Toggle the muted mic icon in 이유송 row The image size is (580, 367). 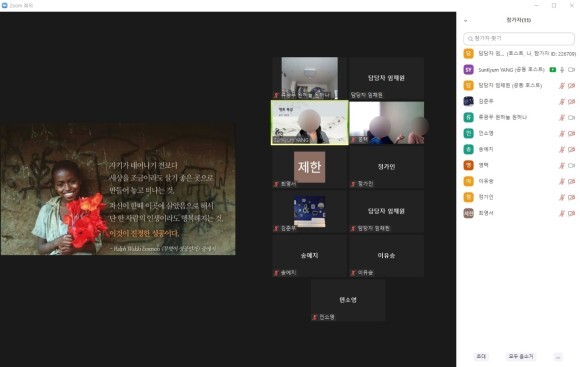(x=562, y=181)
